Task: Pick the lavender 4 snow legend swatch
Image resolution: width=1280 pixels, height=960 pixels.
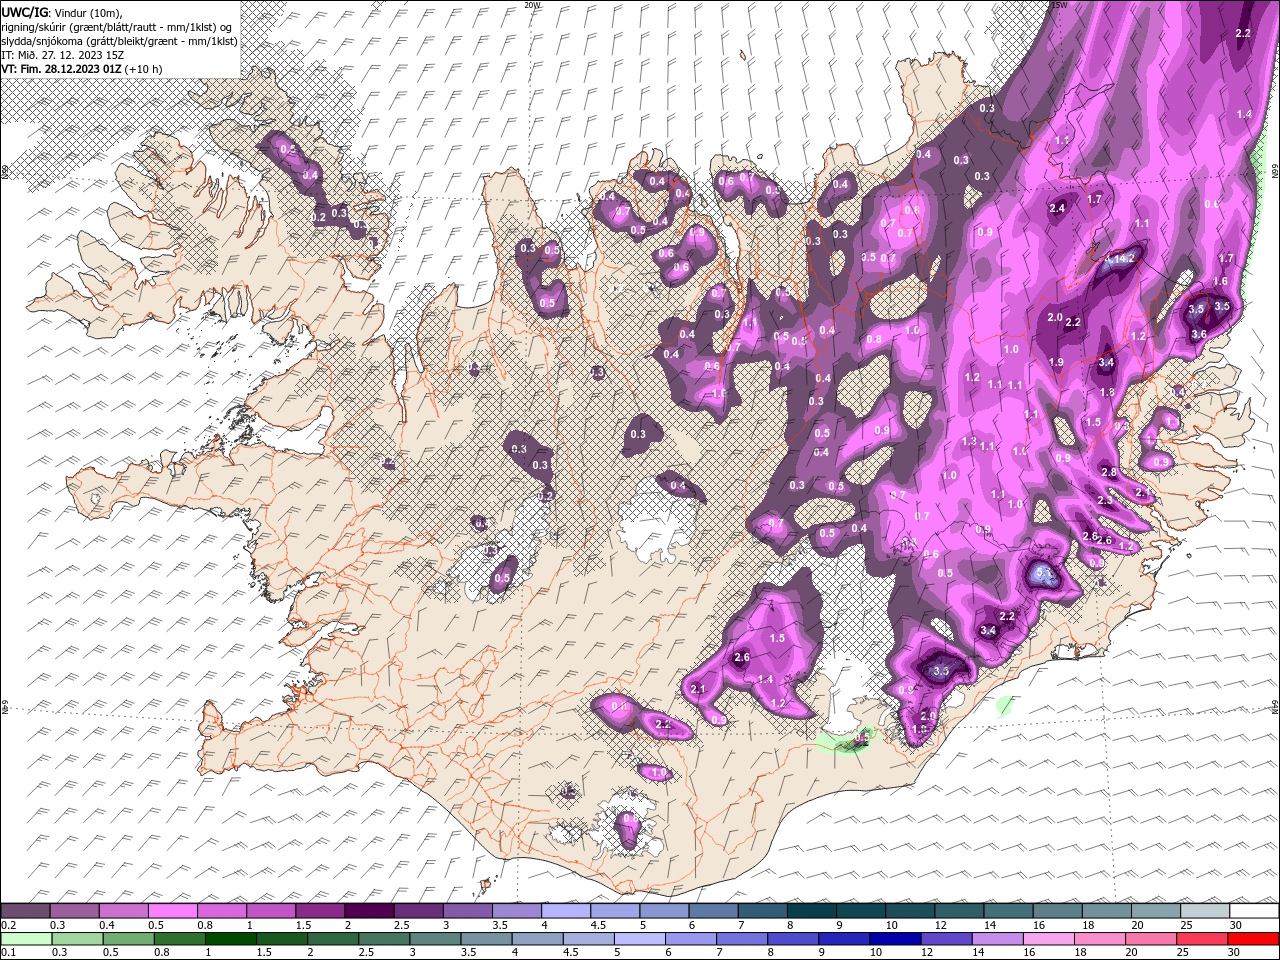Action: [x=566, y=911]
